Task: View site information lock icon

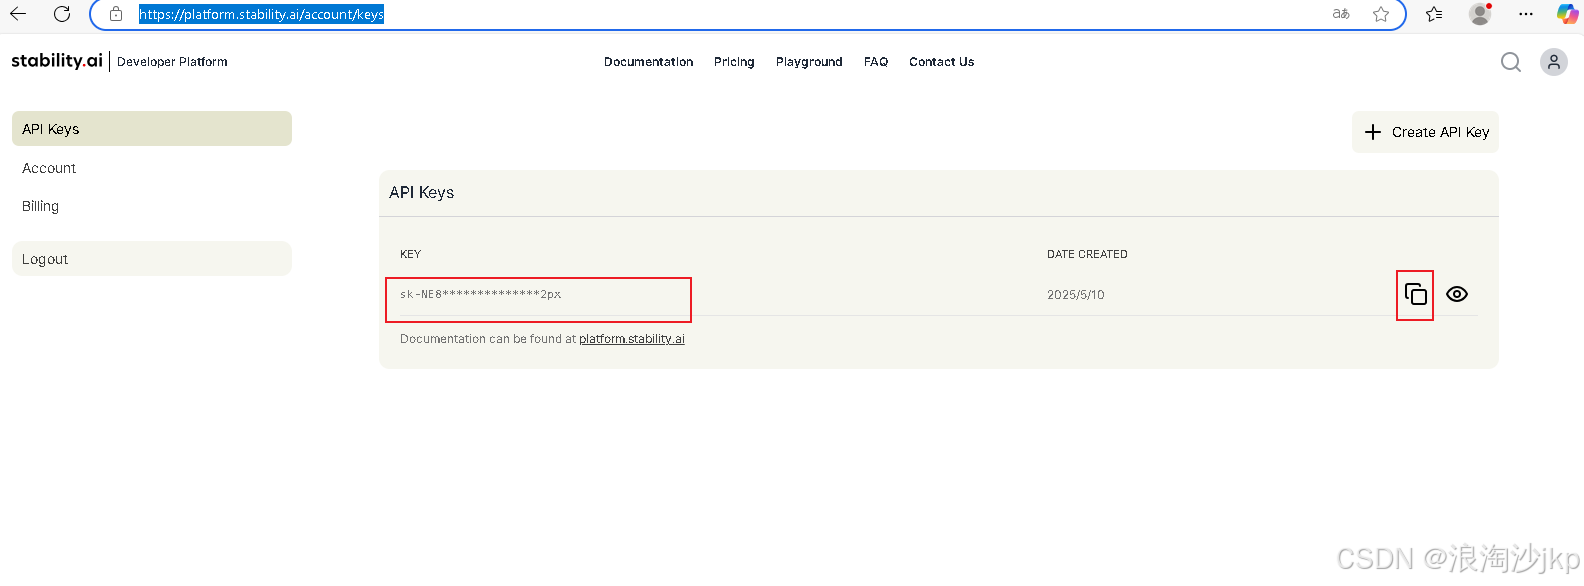Action: tap(116, 14)
